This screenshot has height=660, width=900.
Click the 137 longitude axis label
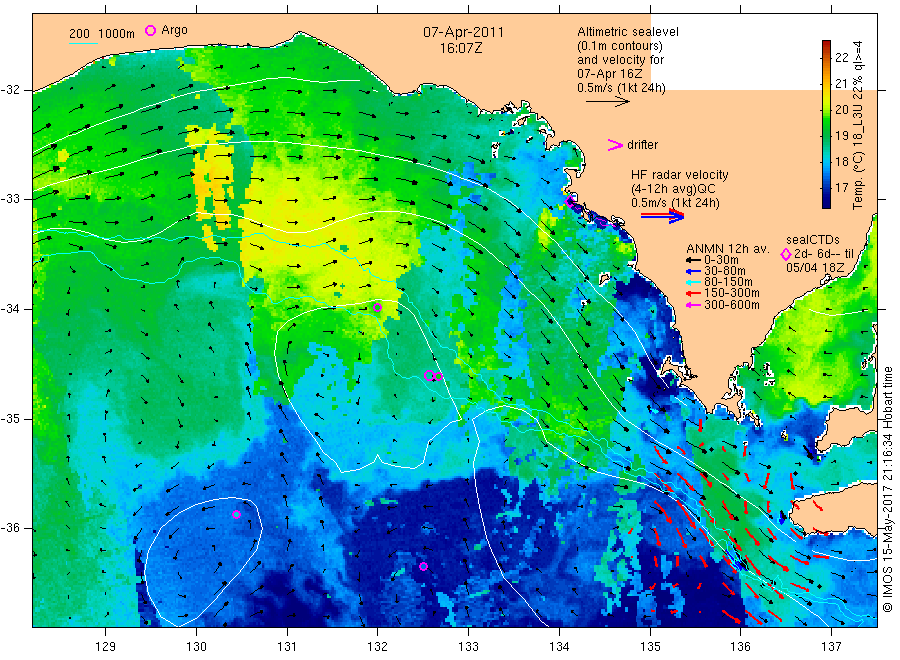831,647
